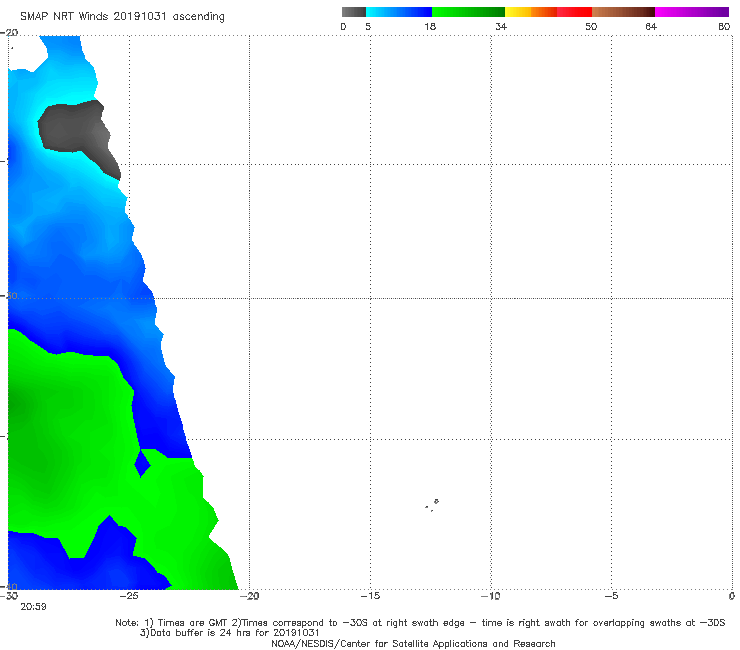Click the color bar label '64'
The image size is (740, 650).
coord(651,26)
